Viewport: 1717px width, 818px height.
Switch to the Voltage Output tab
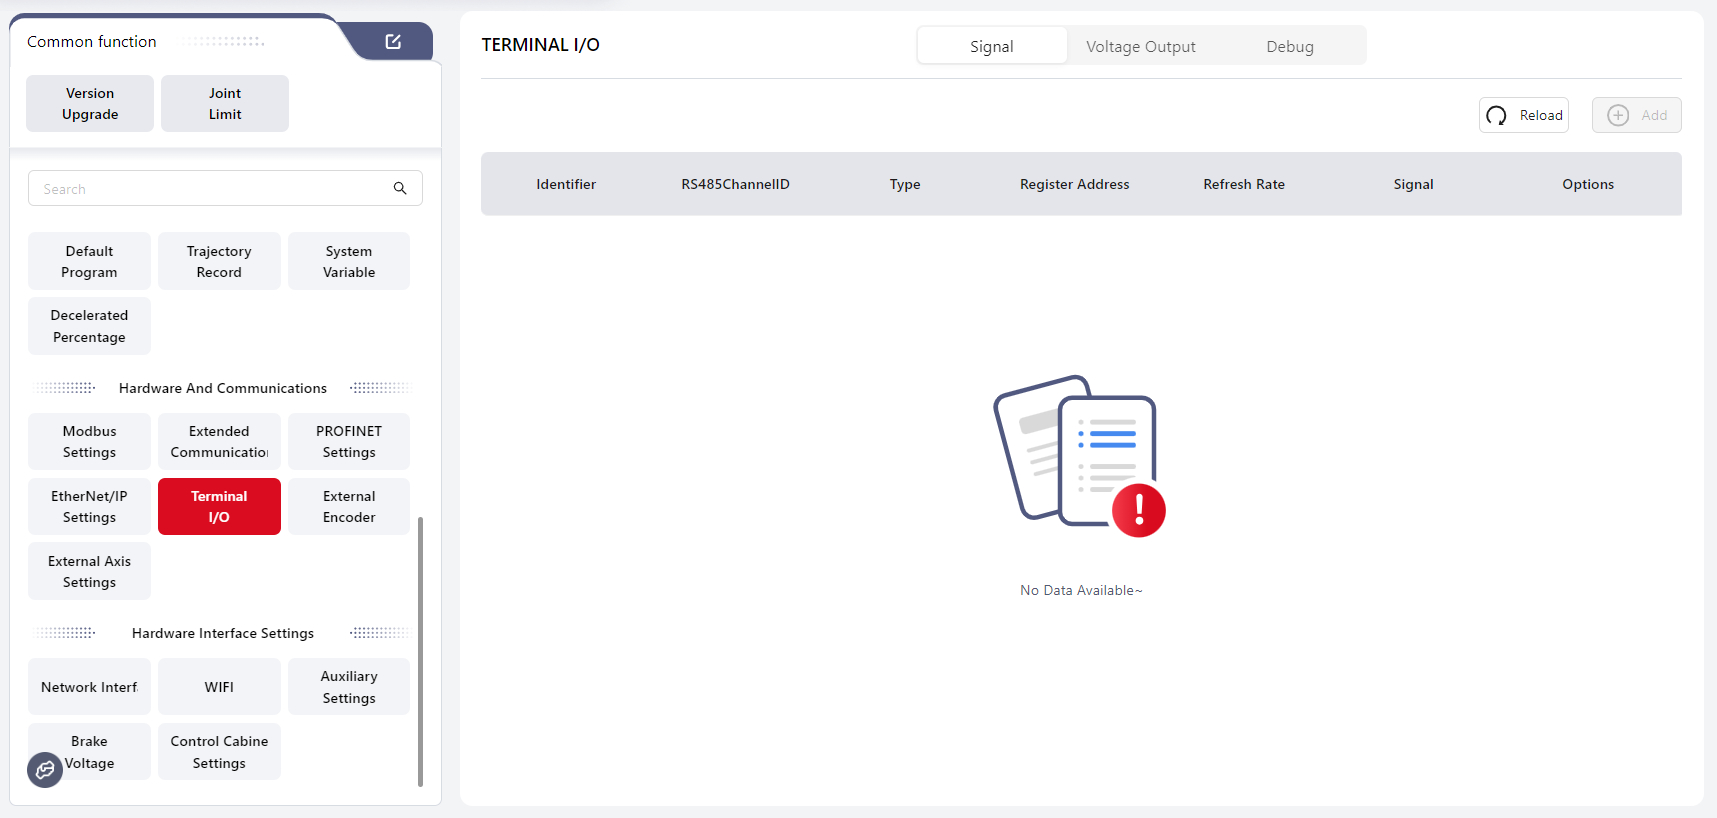pos(1140,46)
